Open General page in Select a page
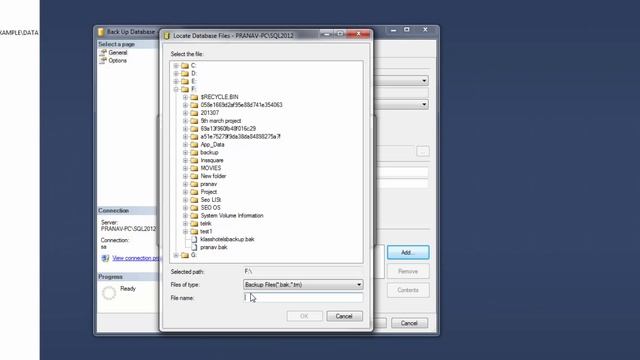 tap(118, 53)
